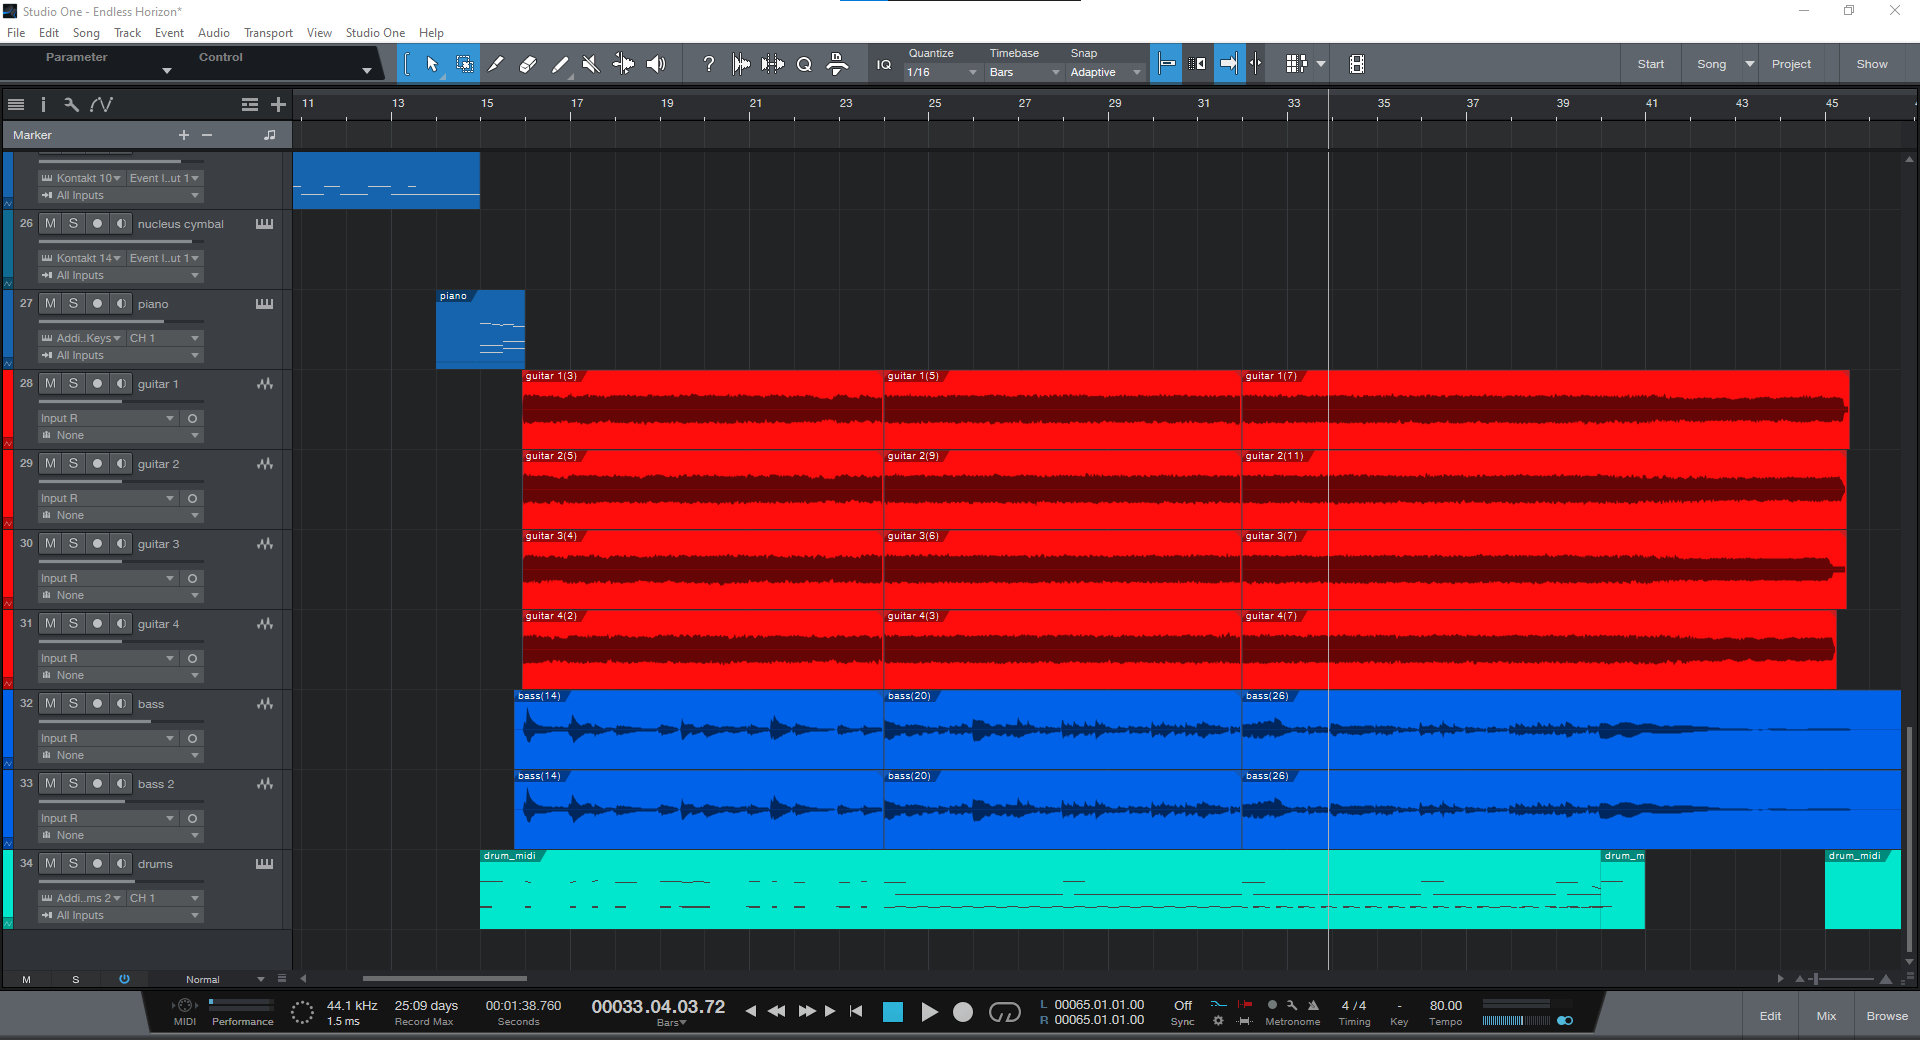Mute the guitar 1 track
The width and height of the screenshot is (1920, 1040).
point(50,383)
